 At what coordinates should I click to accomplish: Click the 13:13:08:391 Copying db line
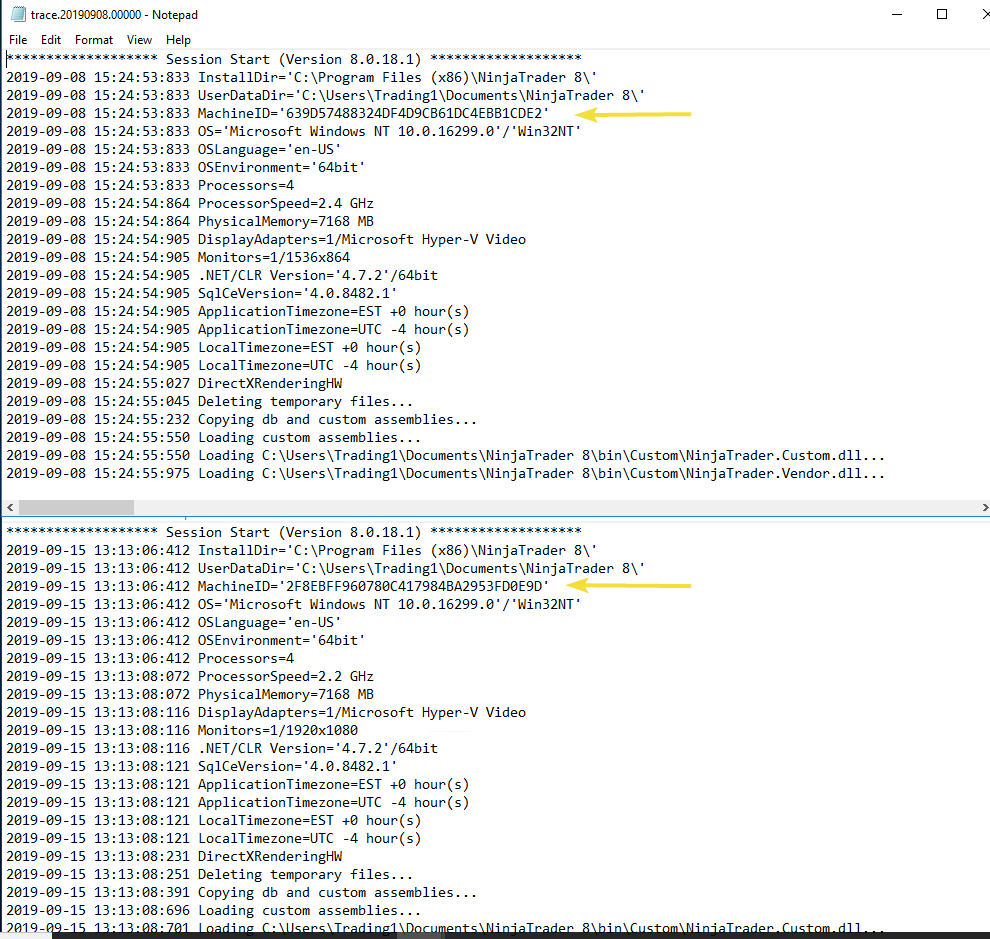click(x=242, y=892)
